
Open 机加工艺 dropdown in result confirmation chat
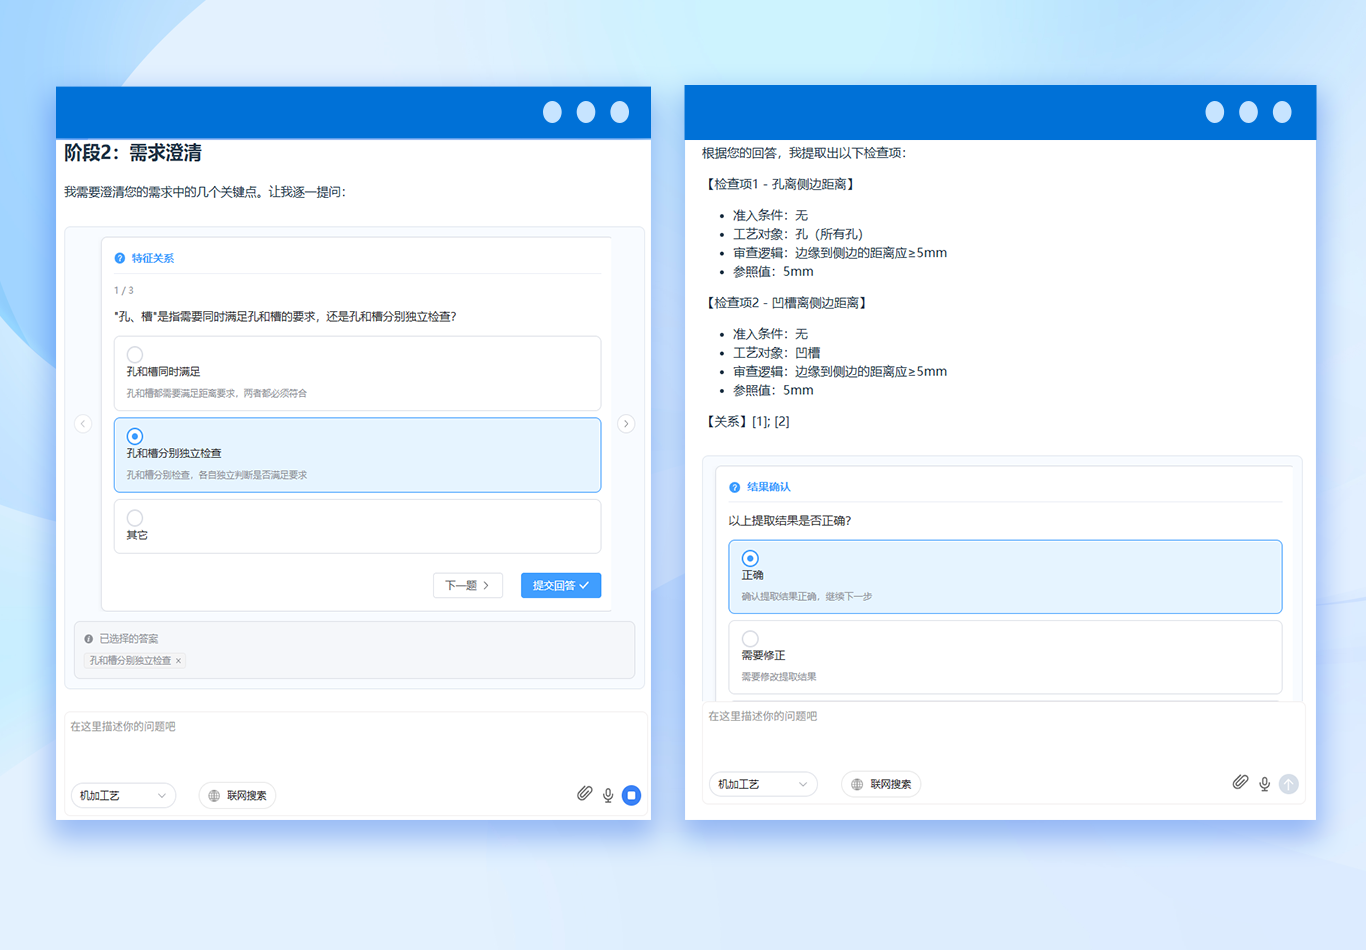coord(762,785)
